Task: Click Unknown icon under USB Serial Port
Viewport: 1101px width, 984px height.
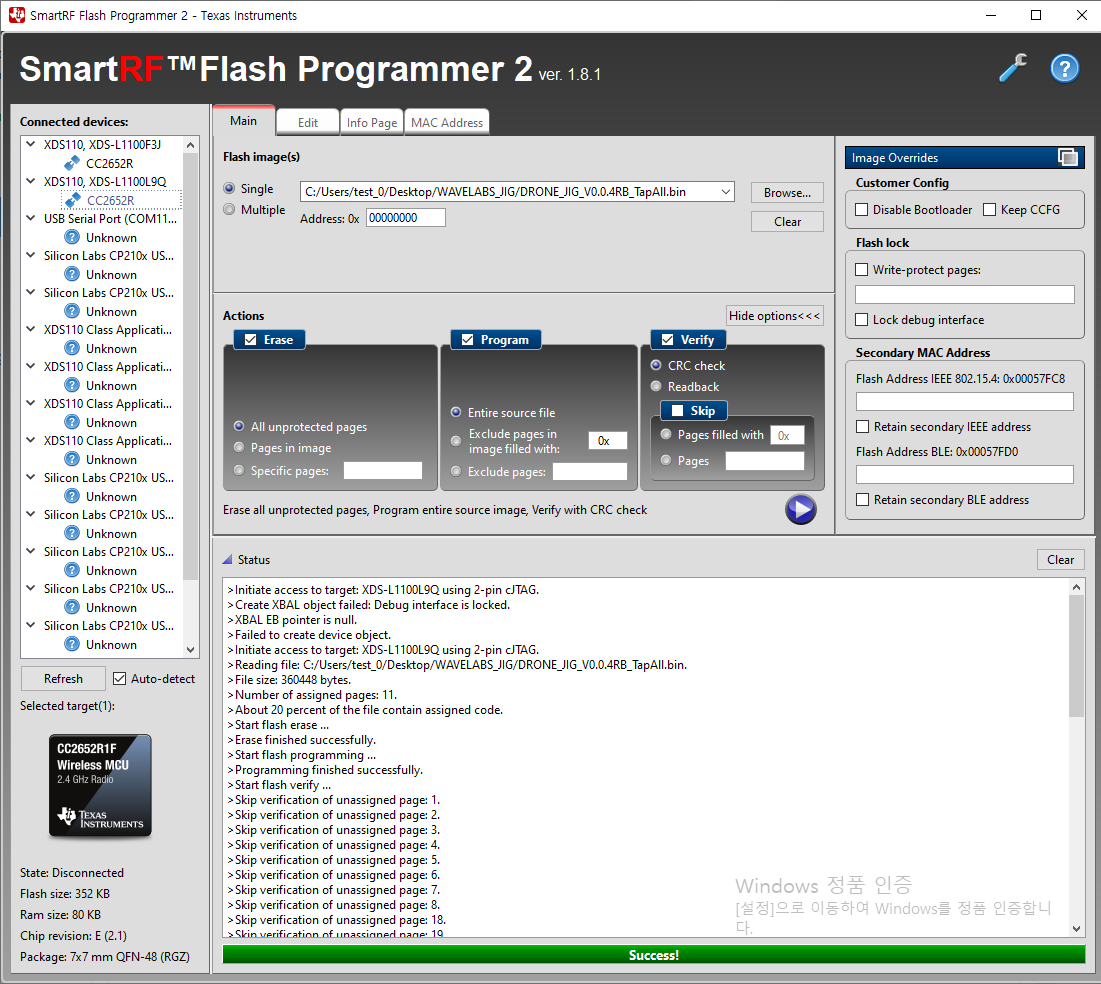Action: tap(72, 237)
